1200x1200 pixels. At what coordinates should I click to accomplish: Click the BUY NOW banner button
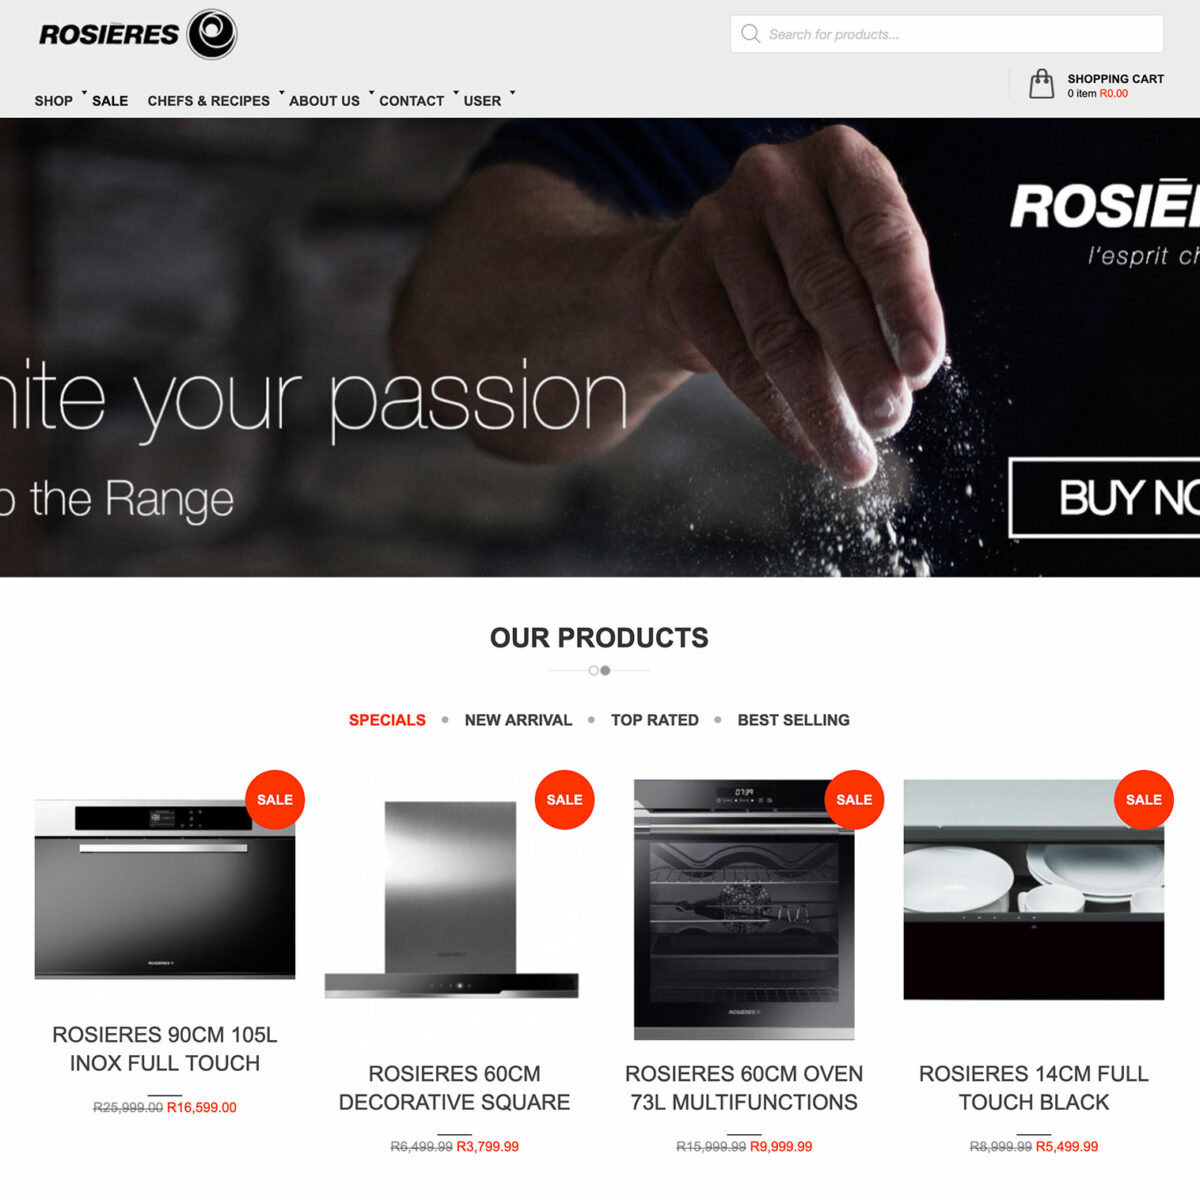[x=1105, y=498]
